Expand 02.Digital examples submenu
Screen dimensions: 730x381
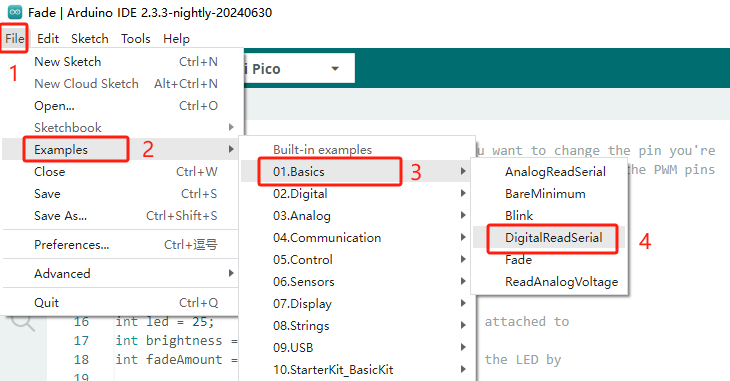pyautogui.click(x=356, y=194)
